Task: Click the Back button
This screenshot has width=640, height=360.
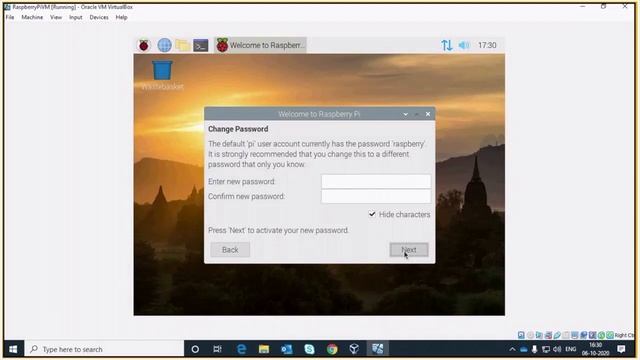Action: point(230,250)
